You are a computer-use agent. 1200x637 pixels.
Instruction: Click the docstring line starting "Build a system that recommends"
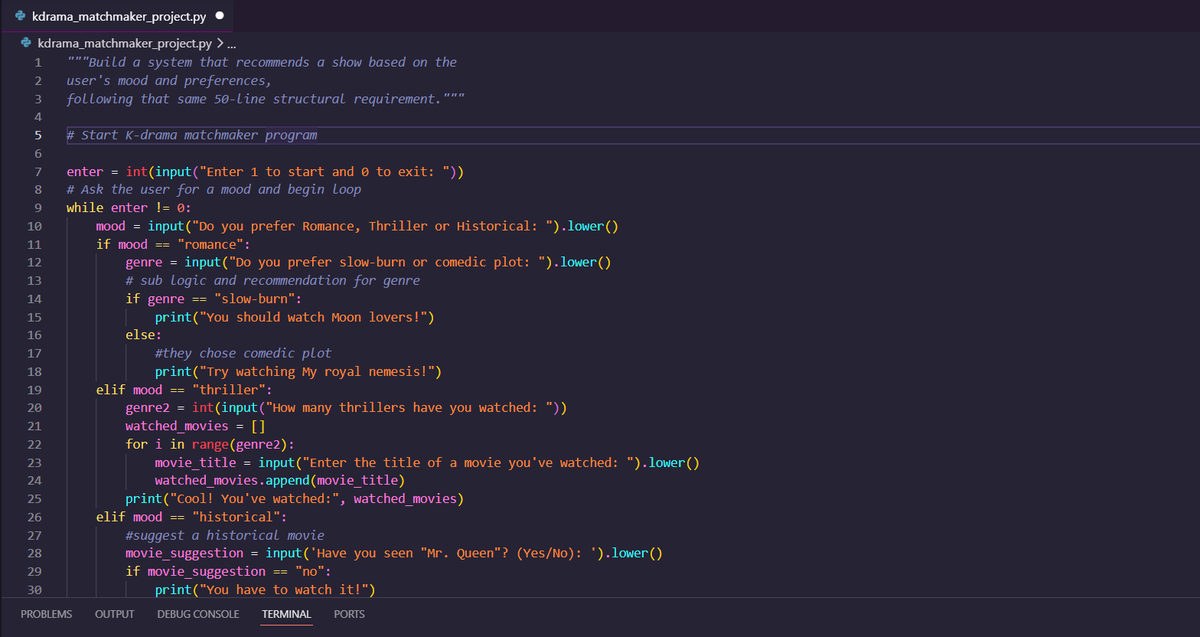coord(261,62)
